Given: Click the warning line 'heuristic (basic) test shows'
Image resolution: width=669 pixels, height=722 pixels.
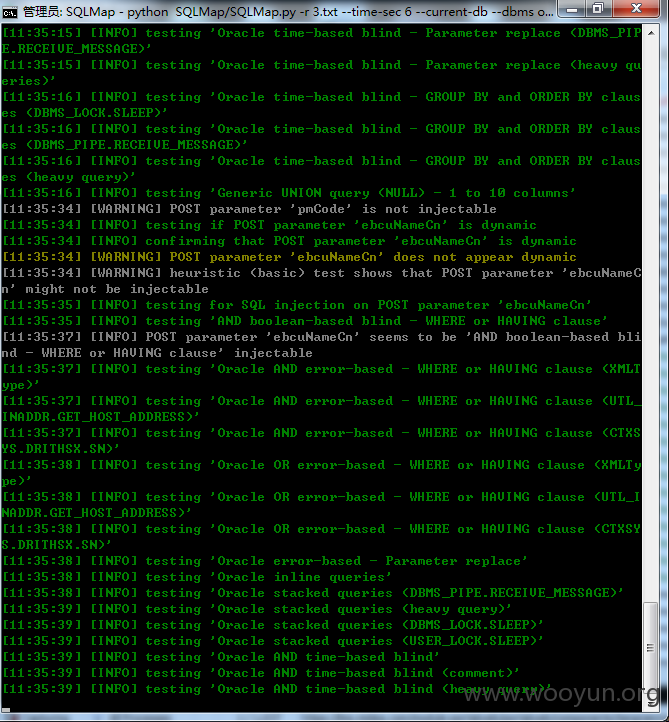Looking at the screenshot, I should [x=321, y=273].
